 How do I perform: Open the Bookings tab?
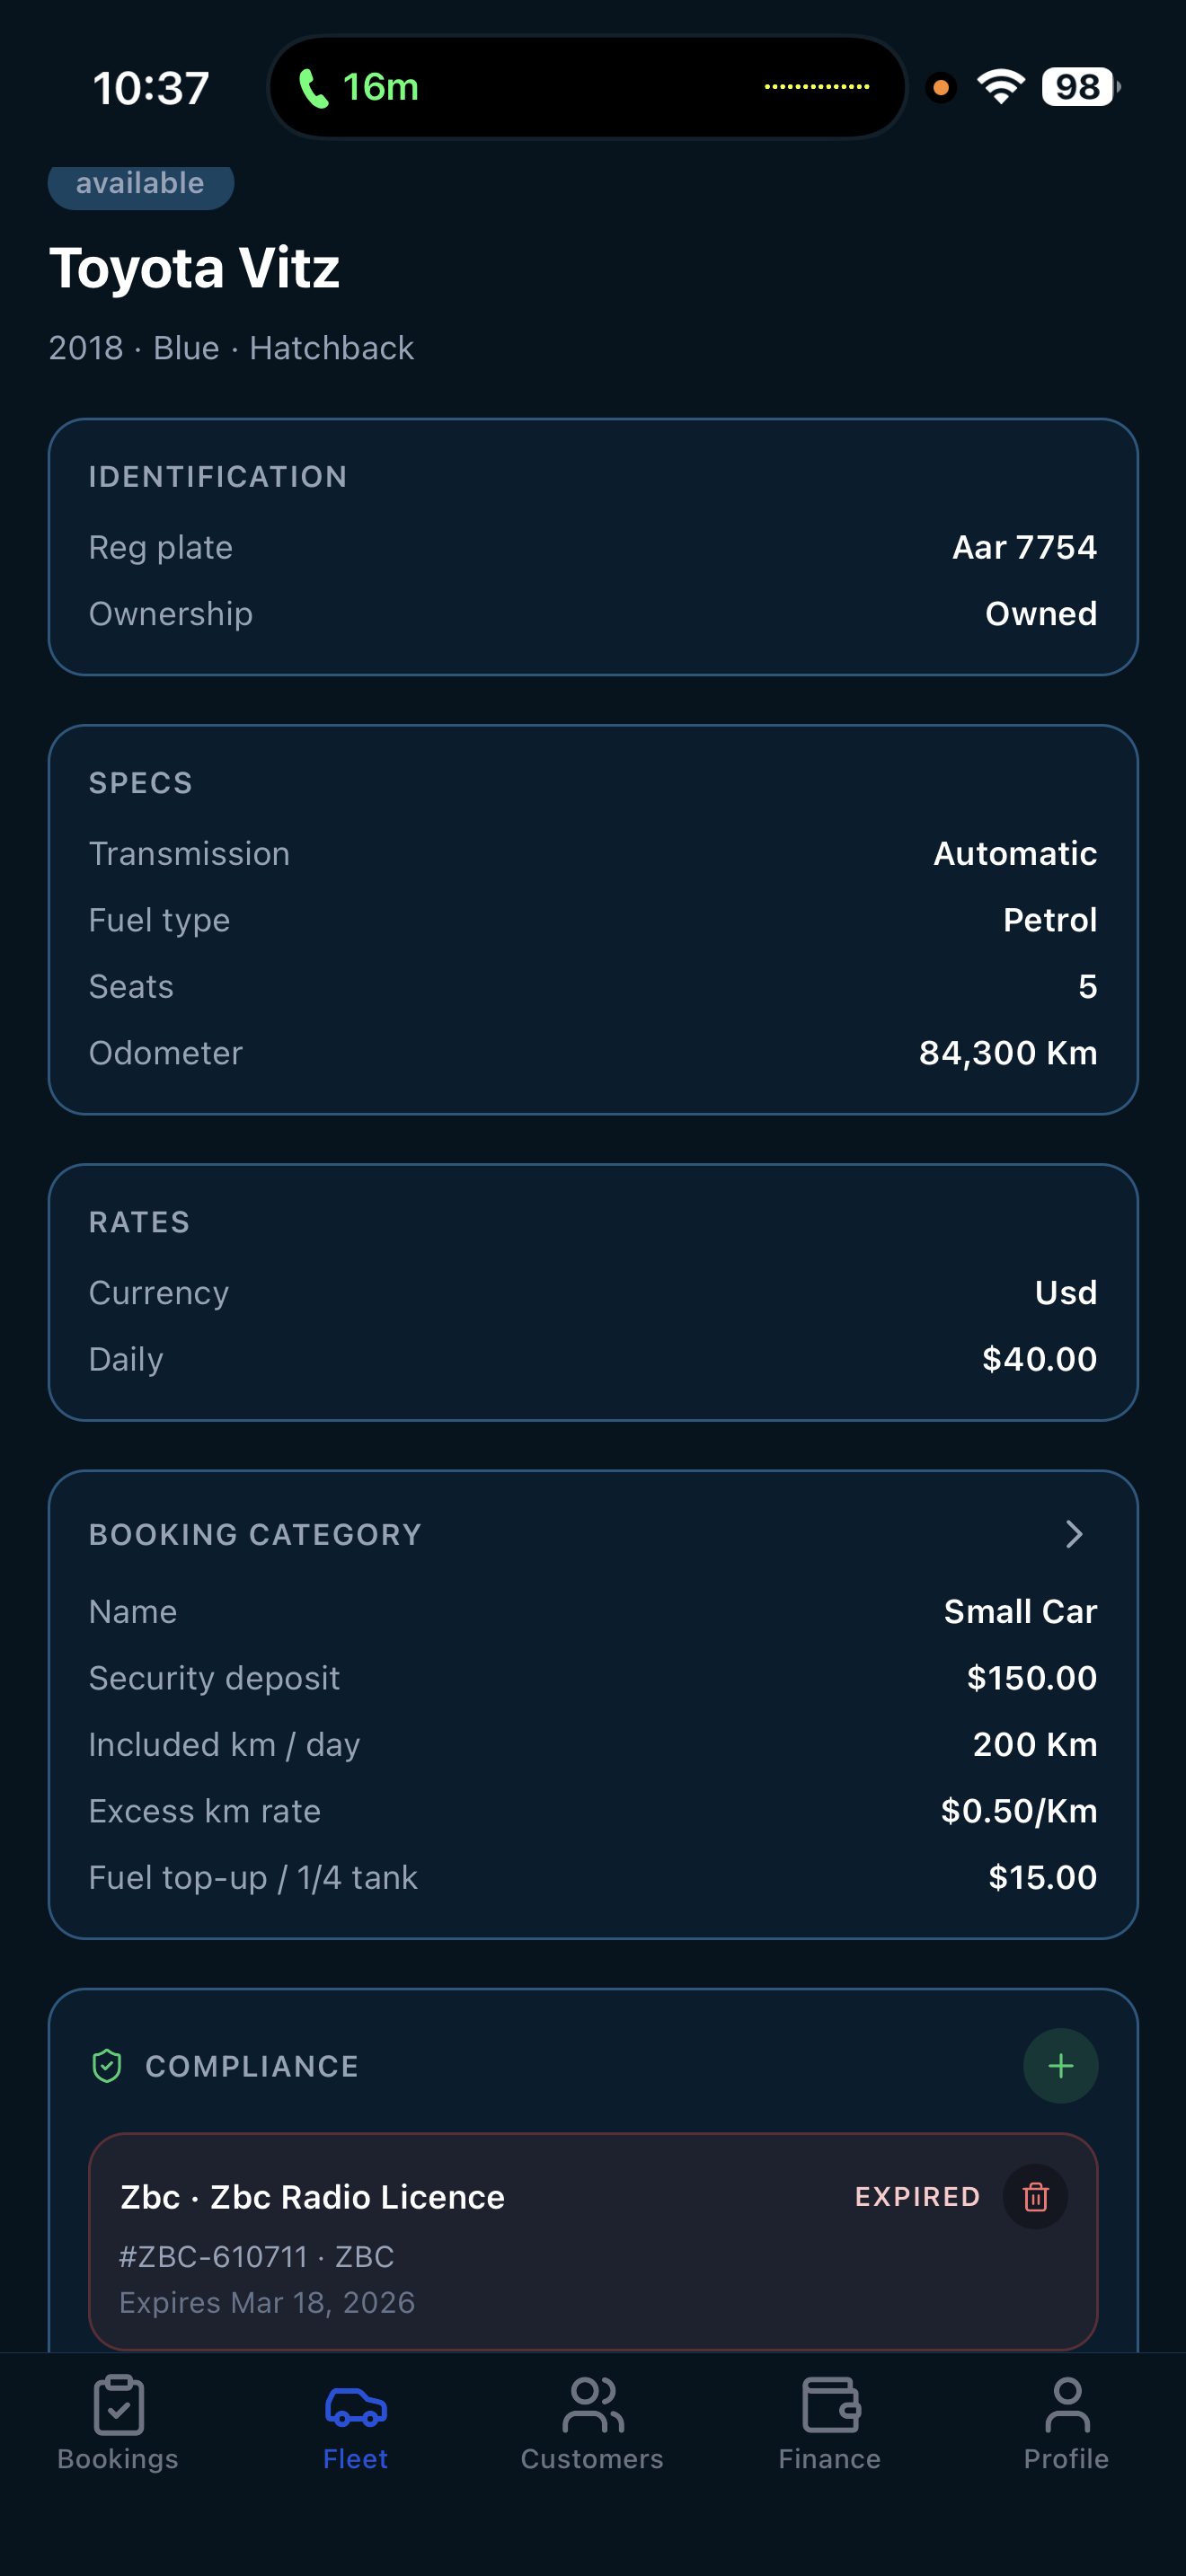pyautogui.click(x=118, y=2423)
